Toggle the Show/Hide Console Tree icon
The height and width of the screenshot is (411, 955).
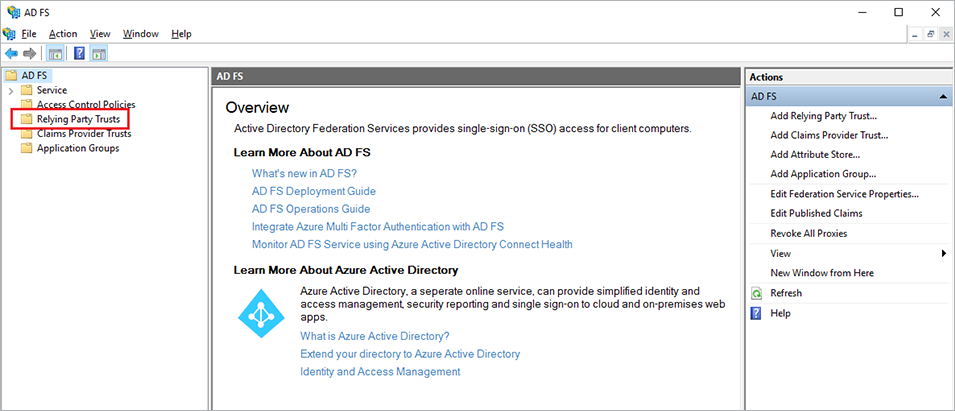point(55,54)
